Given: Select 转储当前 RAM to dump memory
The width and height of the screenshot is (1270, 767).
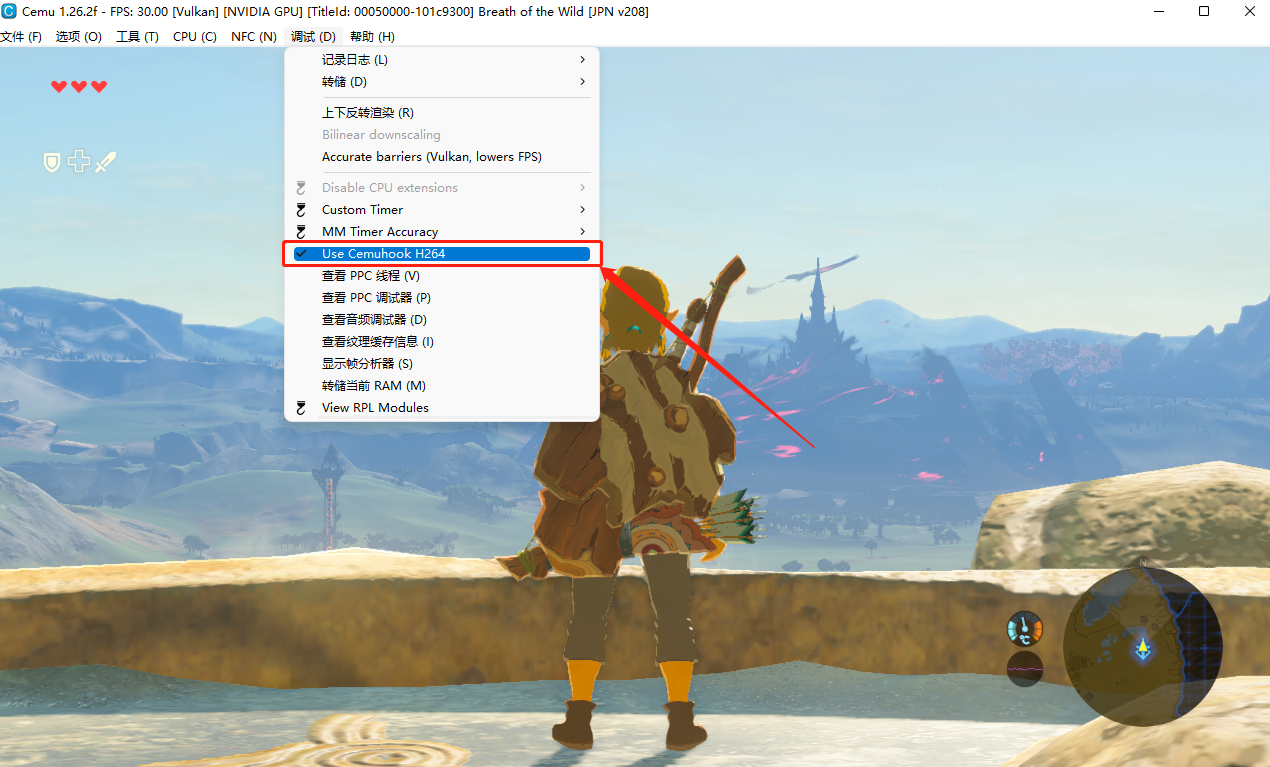Looking at the screenshot, I should tap(373, 385).
